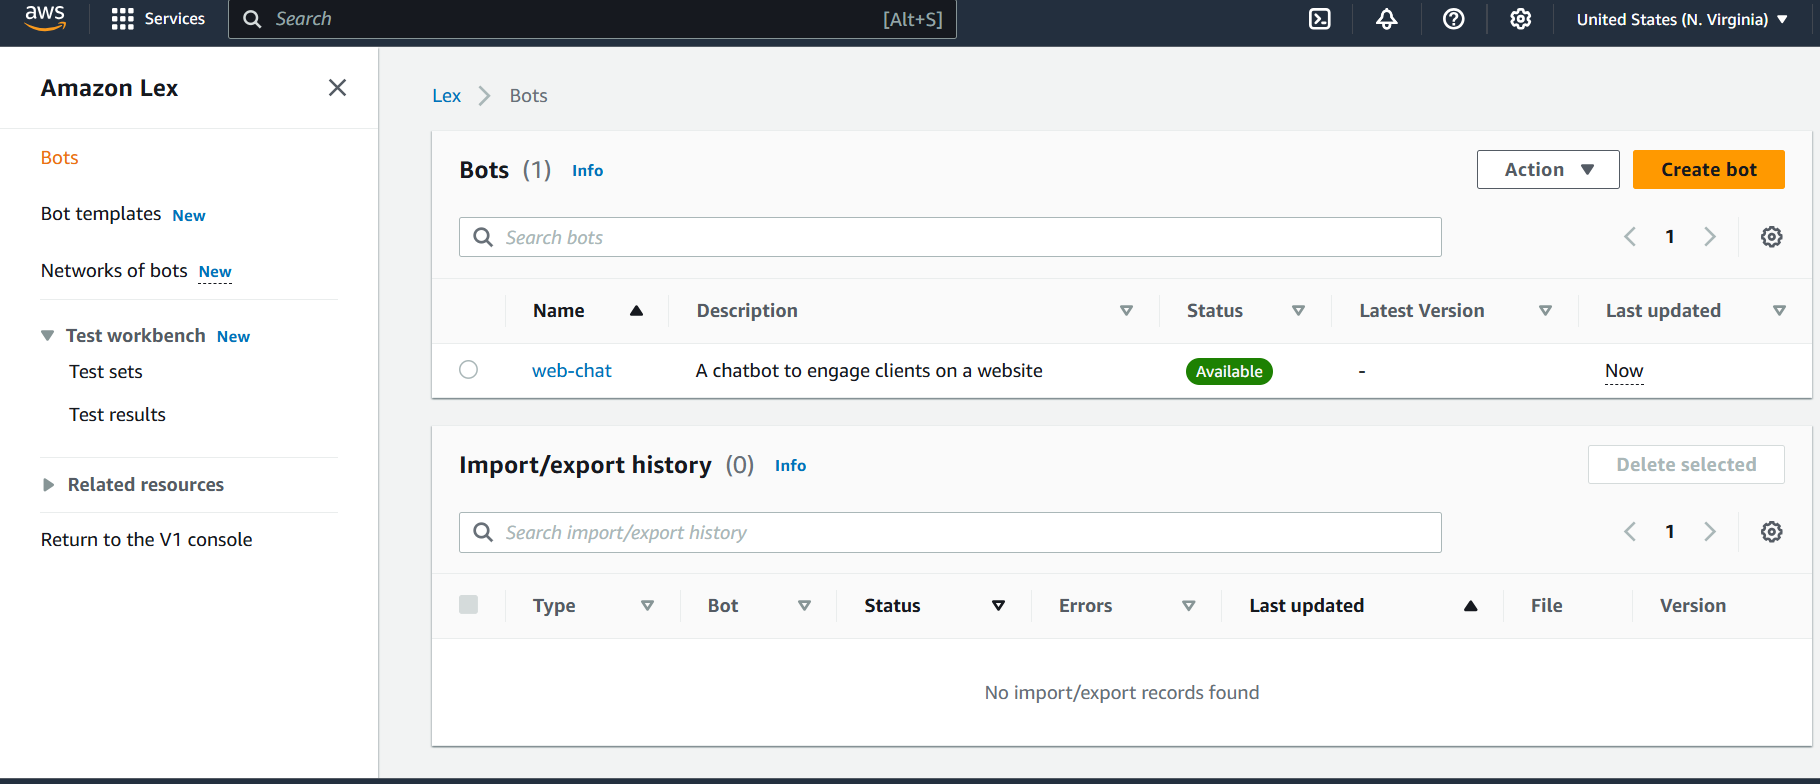Focus the top AWS Search box
The width and height of the screenshot is (1820, 784).
click(592, 19)
